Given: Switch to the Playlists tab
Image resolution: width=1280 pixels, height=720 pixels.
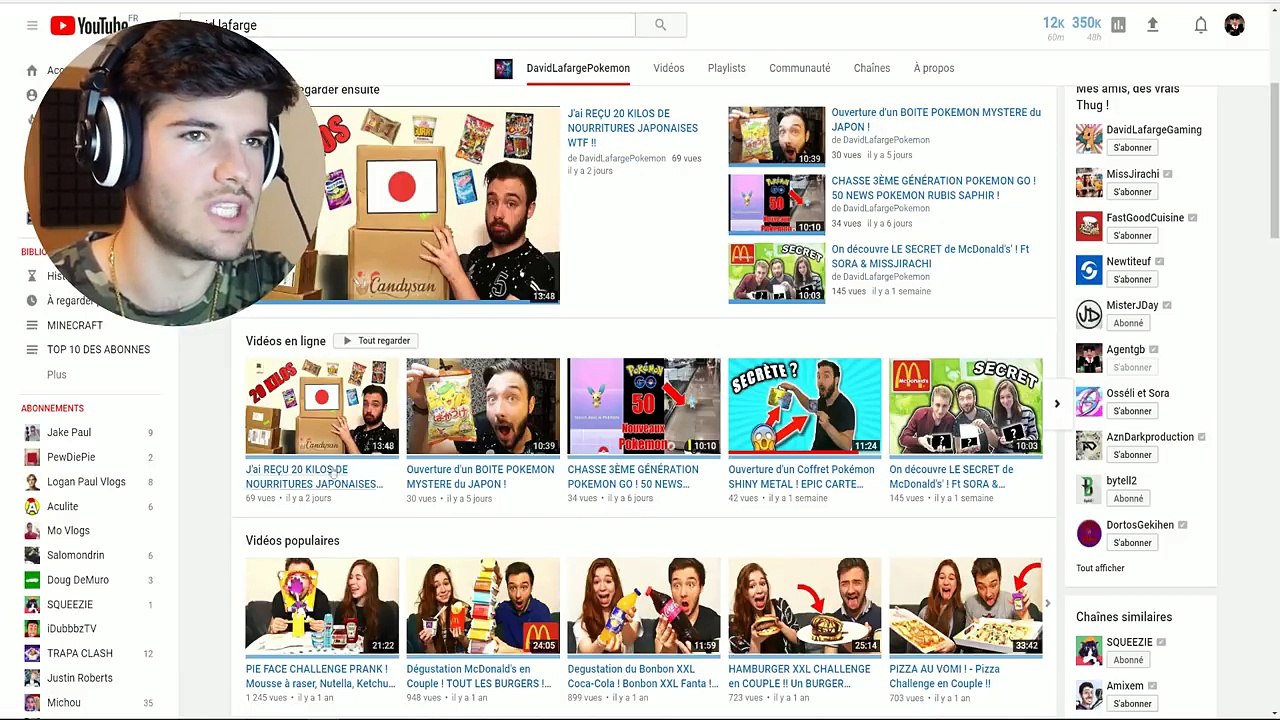Looking at the screenshot, I should [727, 68].
